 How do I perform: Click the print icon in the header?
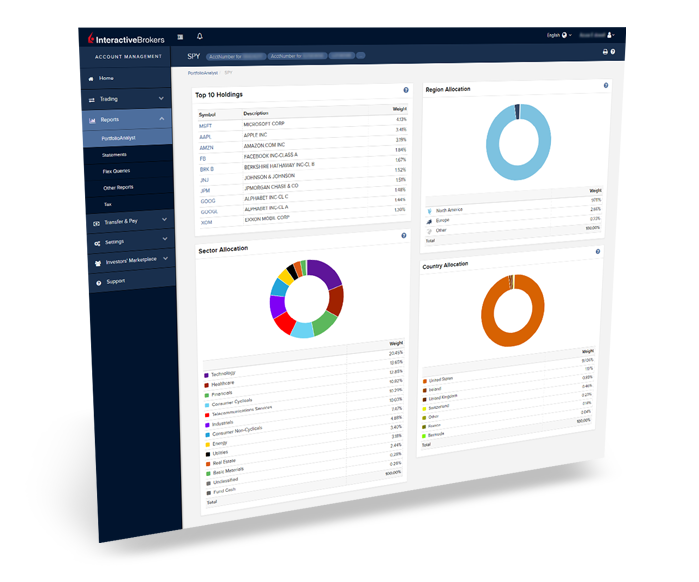(x=605, y=52)
